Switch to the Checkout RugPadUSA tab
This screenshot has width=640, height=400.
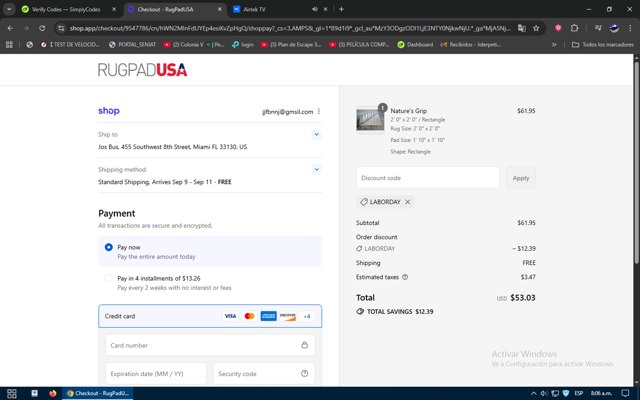coord(175,9)
